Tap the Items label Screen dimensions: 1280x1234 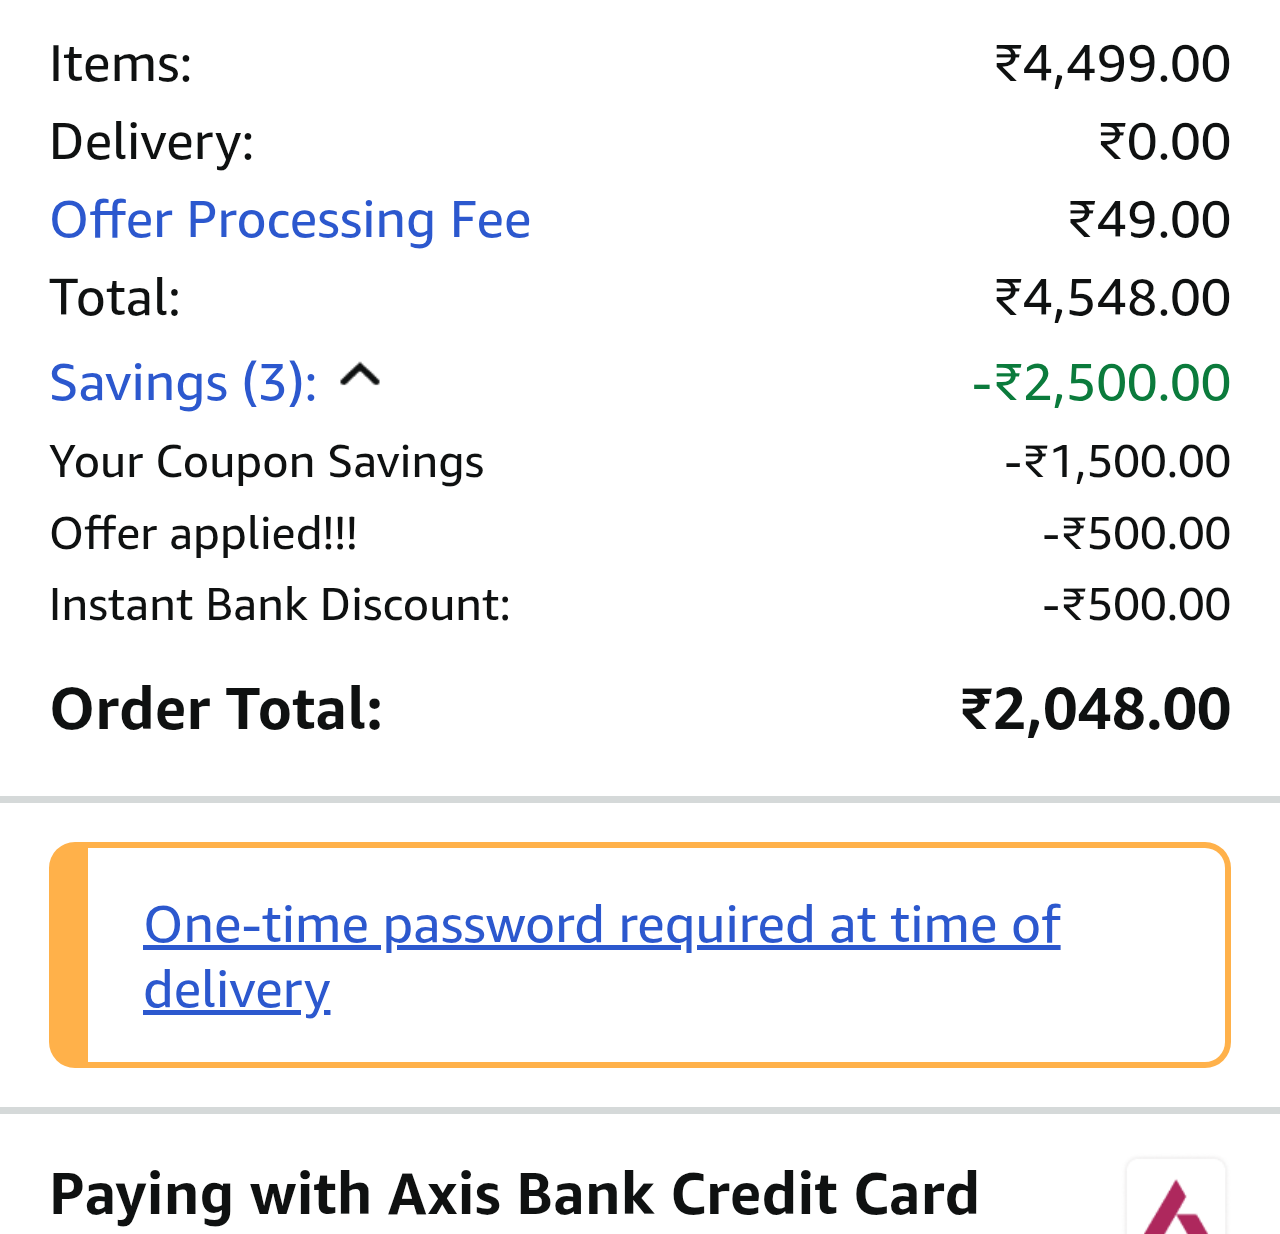(120, 64)
